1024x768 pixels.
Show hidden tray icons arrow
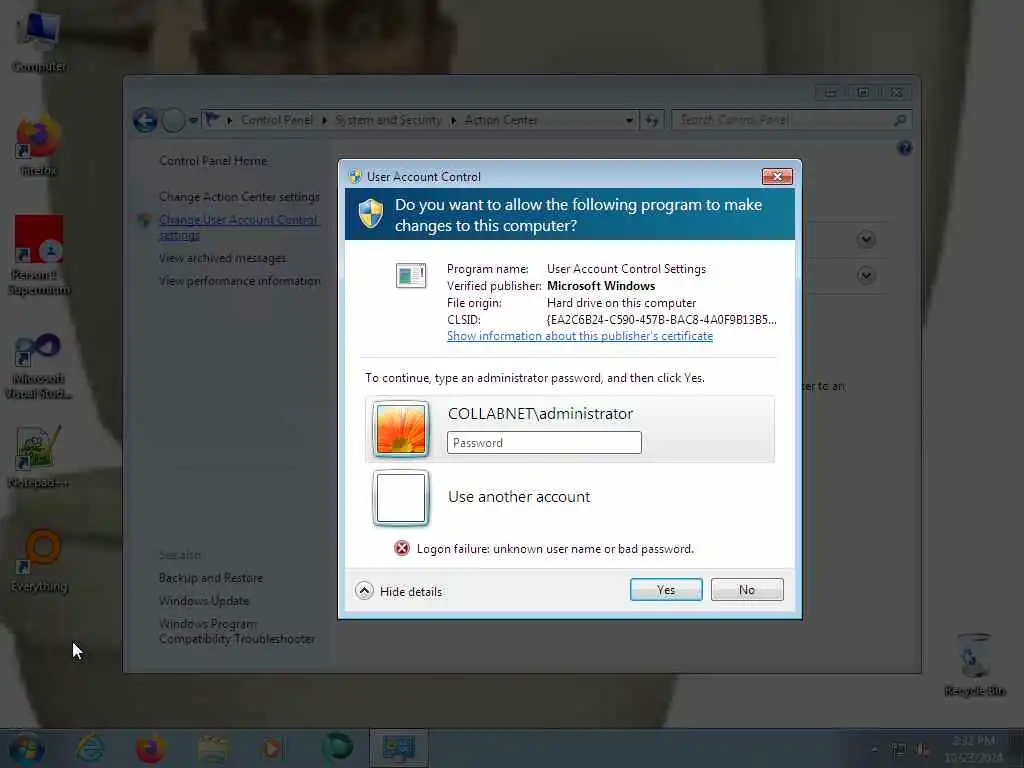point(874,750)
